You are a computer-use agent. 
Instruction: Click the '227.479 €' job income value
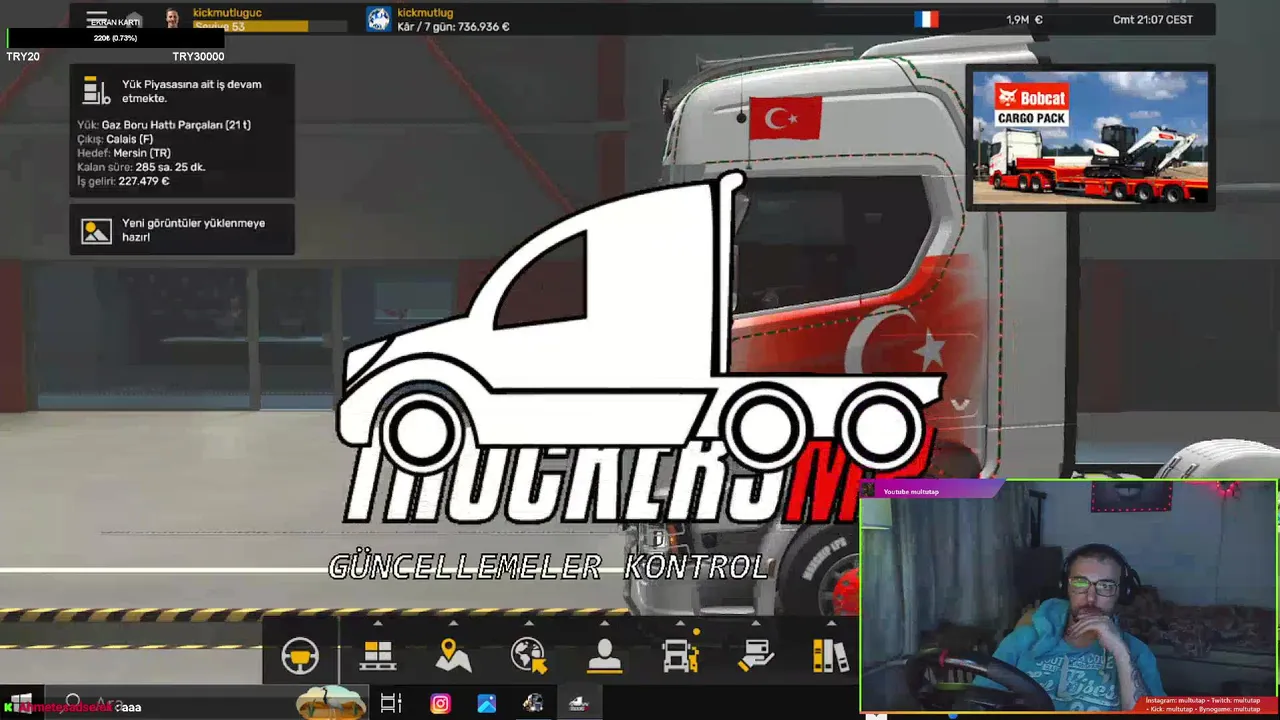point(144,181)
